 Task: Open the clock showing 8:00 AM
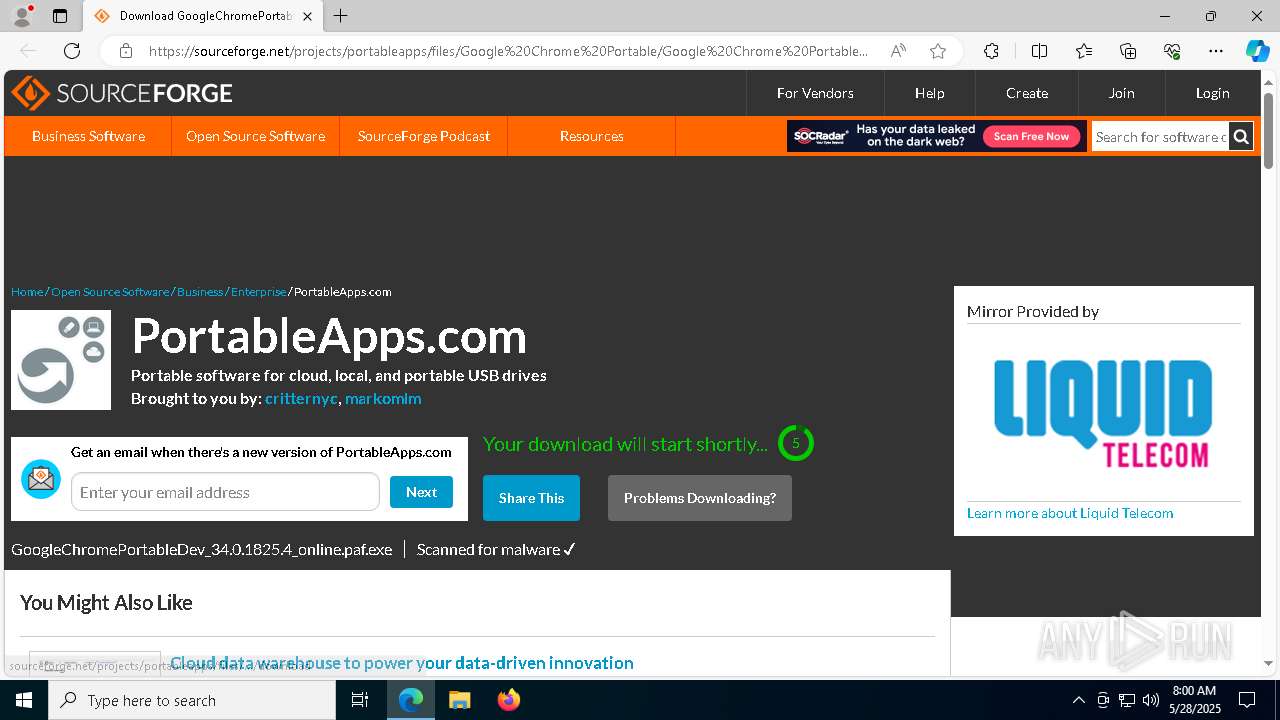tap(1194, 700)
